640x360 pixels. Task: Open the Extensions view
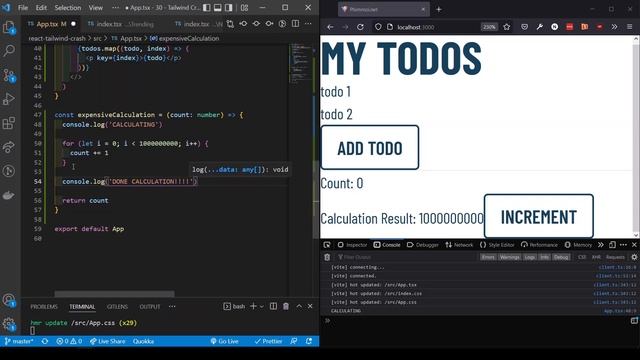point(9,123)
